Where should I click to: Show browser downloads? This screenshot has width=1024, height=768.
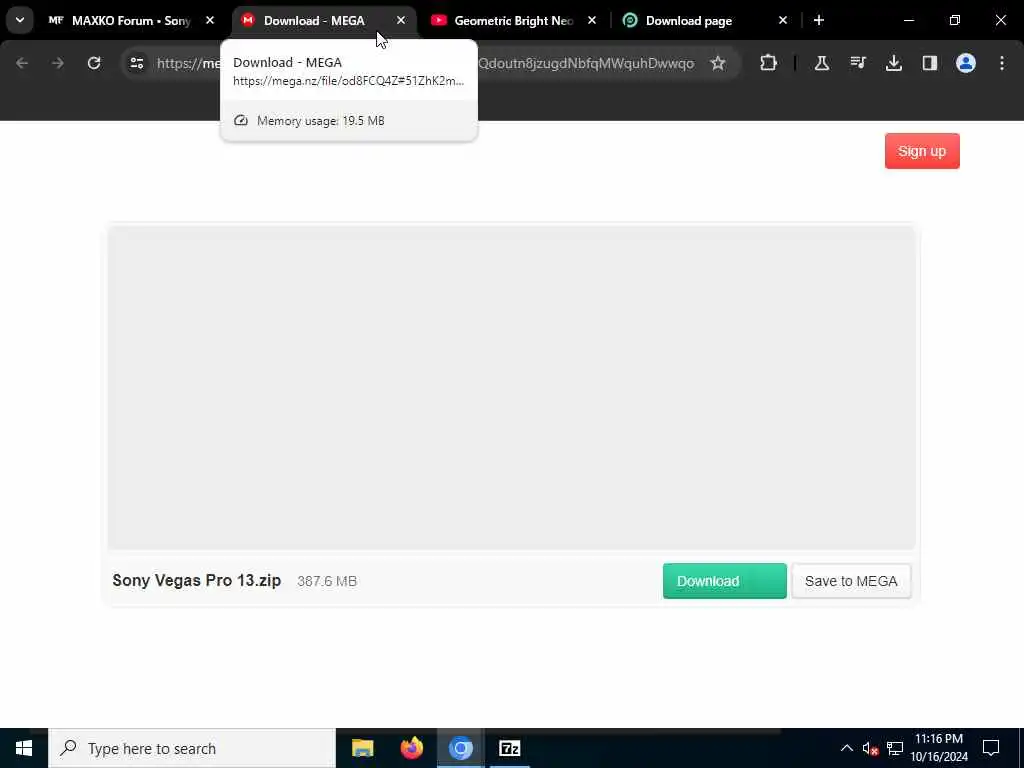[x=894, y=63]
